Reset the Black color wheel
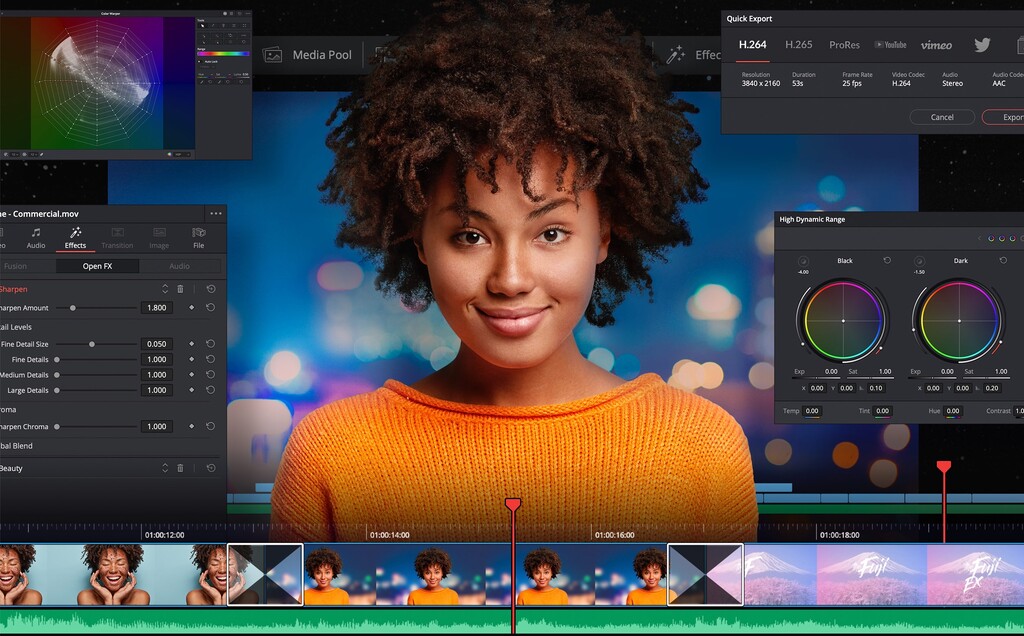This screenshot has width=1024, height=636. point(887,260)
